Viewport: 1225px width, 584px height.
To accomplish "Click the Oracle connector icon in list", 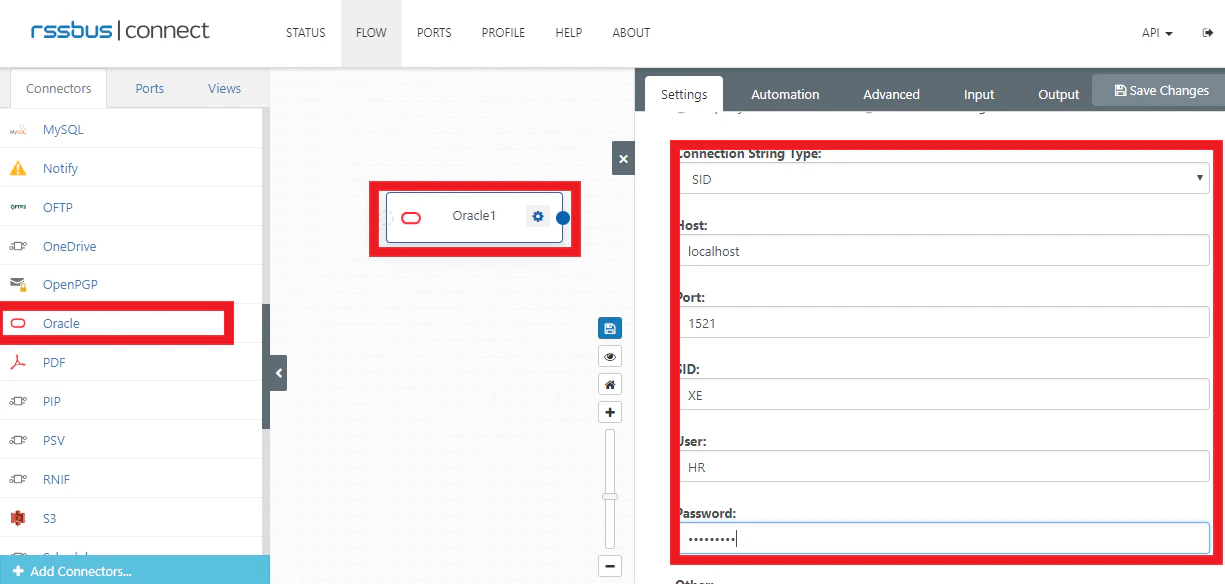I will (18, 323).
